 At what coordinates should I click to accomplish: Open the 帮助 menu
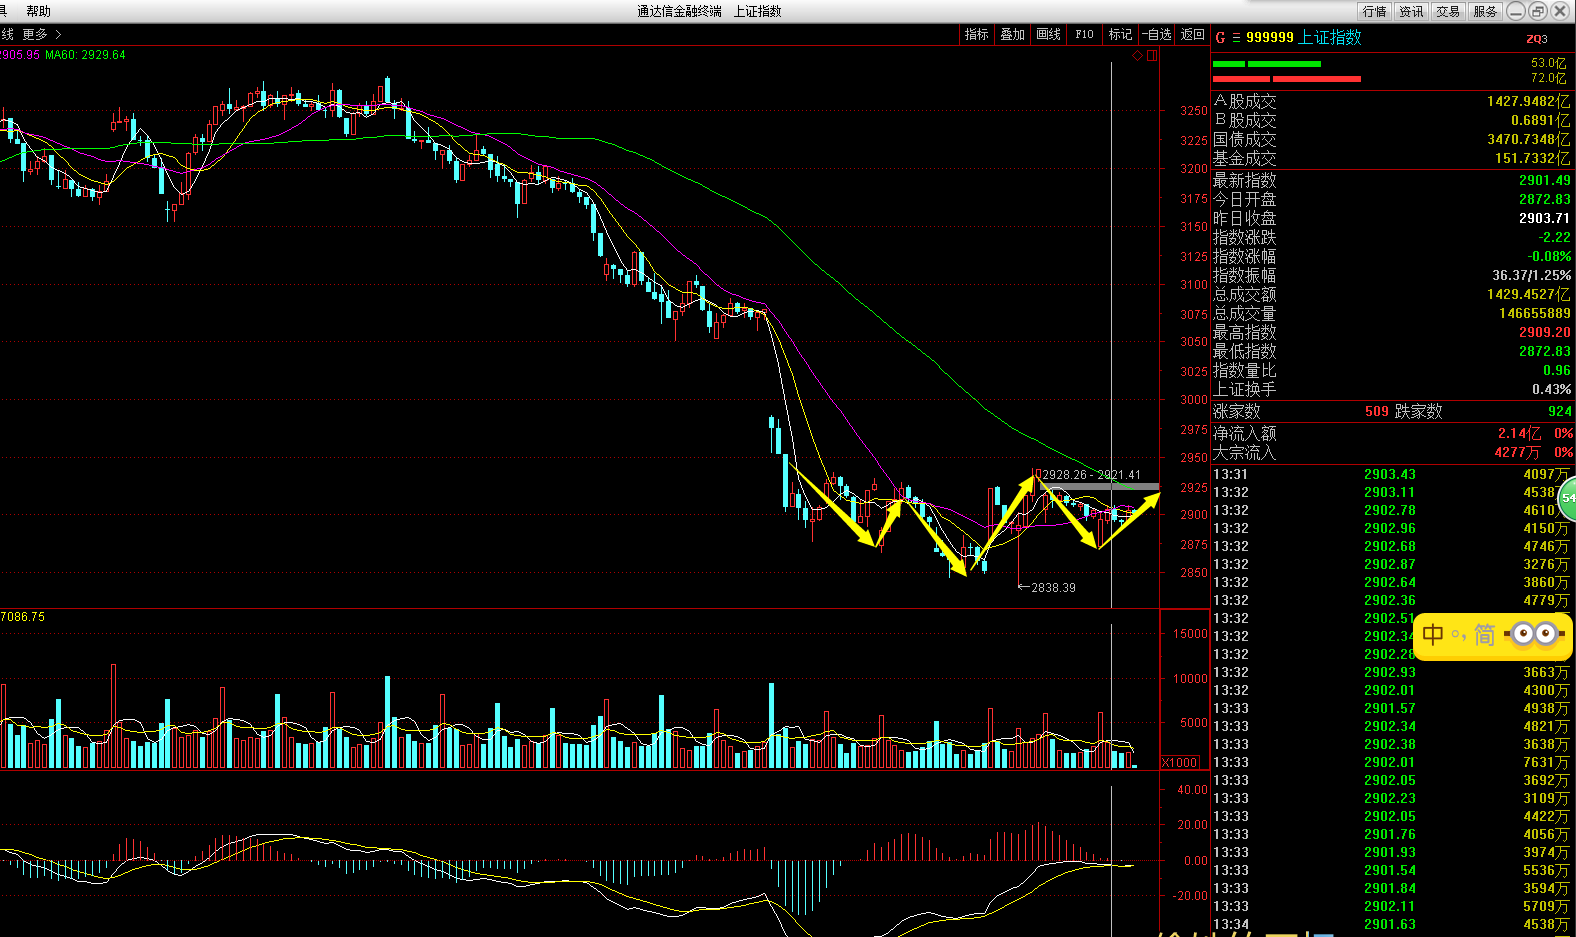(38, 11)
